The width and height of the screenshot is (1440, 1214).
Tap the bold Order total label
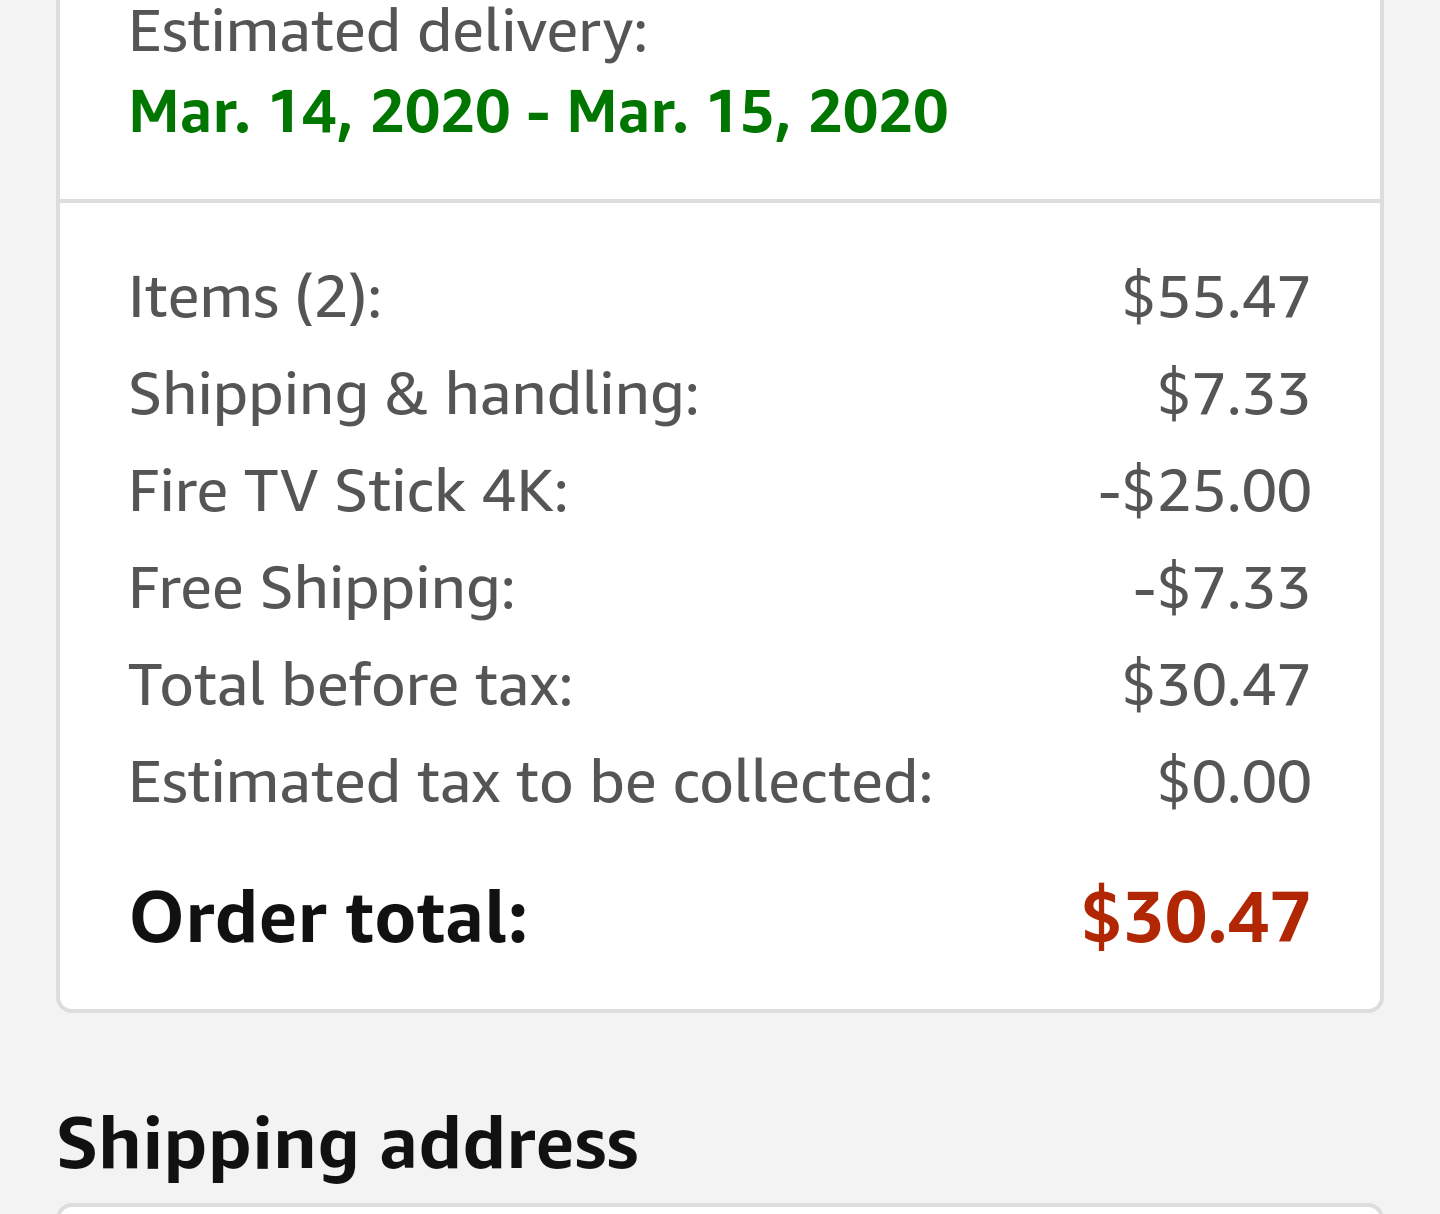(328, 917)
